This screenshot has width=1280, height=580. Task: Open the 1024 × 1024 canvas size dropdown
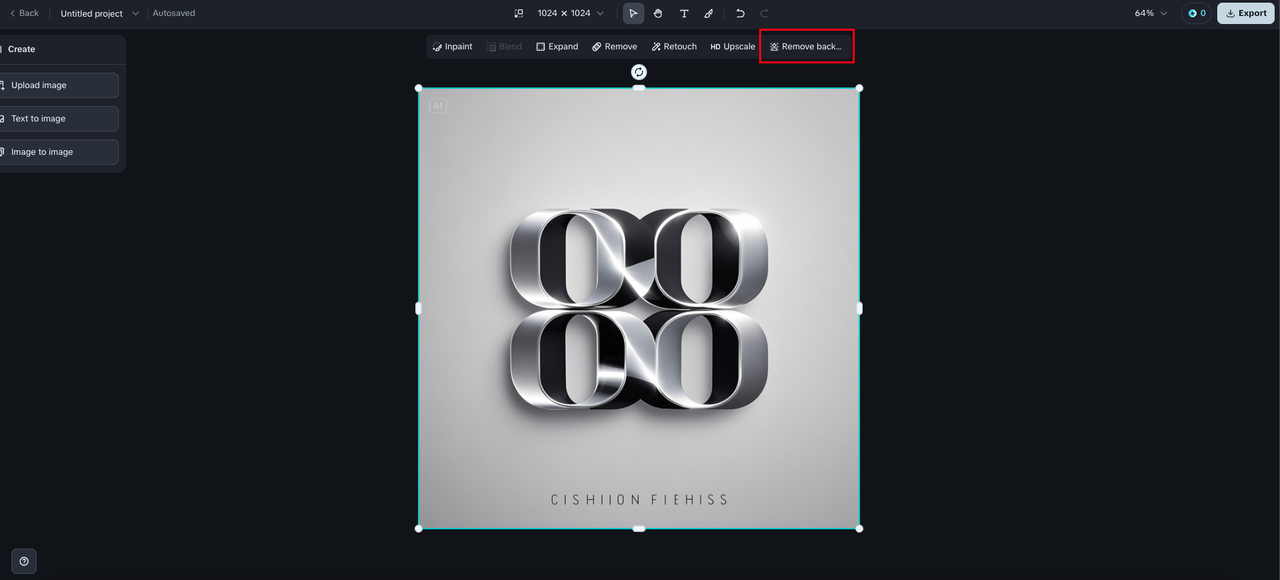click(570, 13)
